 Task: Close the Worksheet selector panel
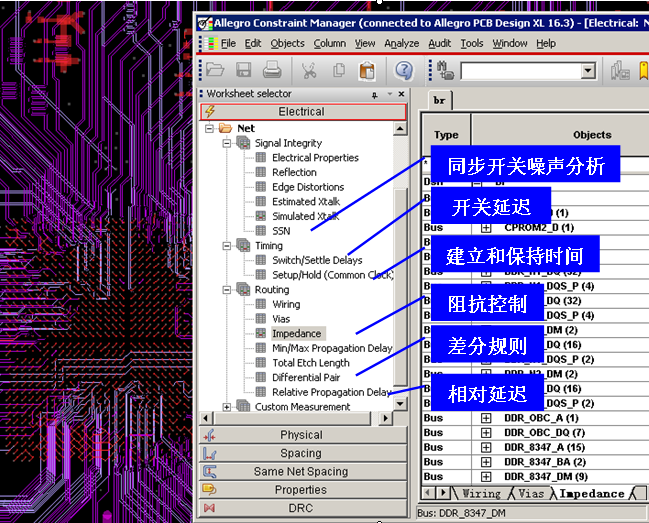(x=401, y=94)
